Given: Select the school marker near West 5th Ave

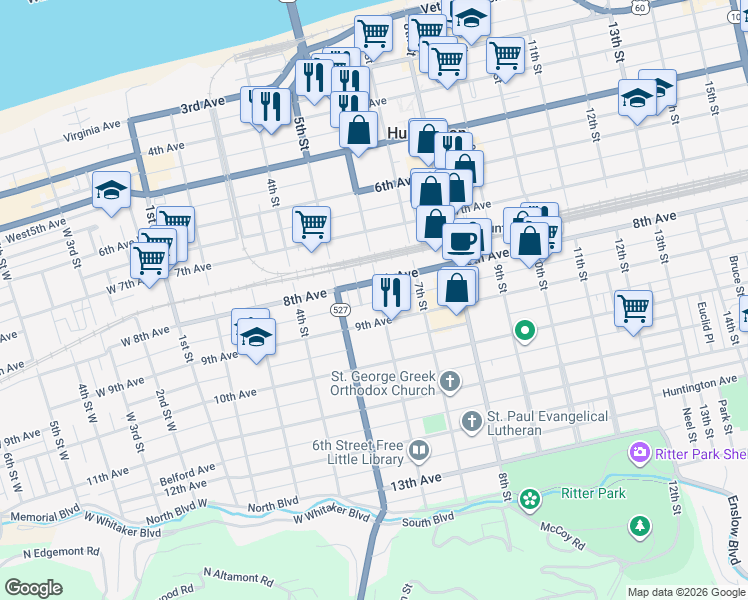Looking at the screenshot, I should click(111, 191).
